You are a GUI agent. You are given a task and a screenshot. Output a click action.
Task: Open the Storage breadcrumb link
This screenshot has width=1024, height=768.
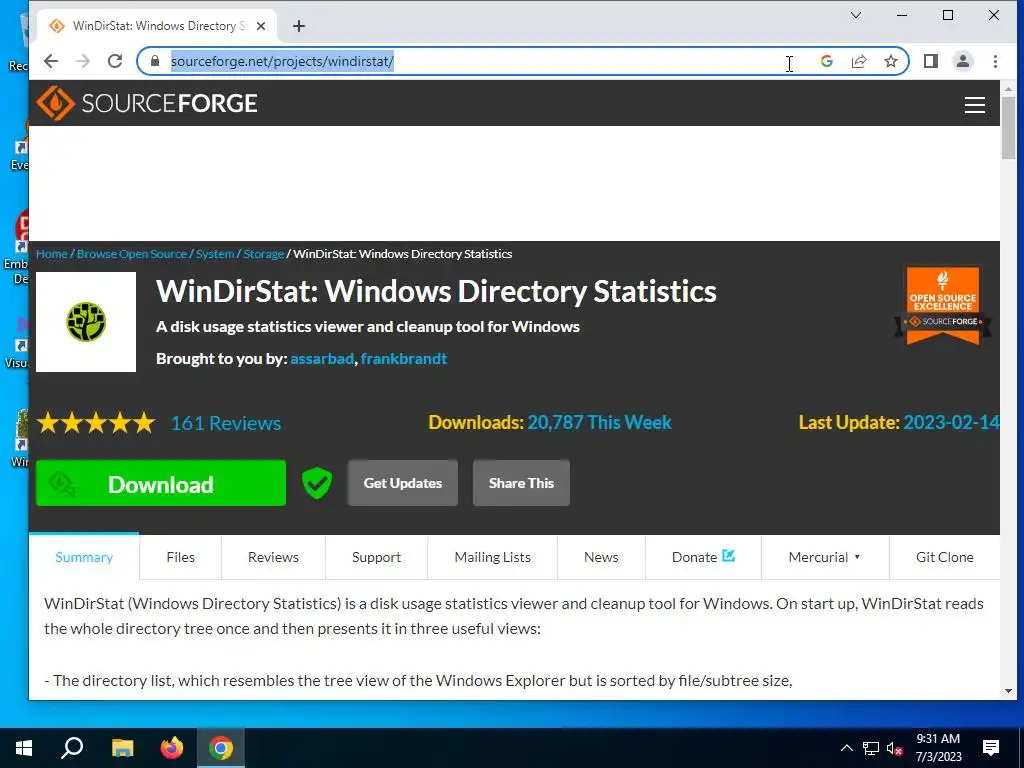coord(264,254)
